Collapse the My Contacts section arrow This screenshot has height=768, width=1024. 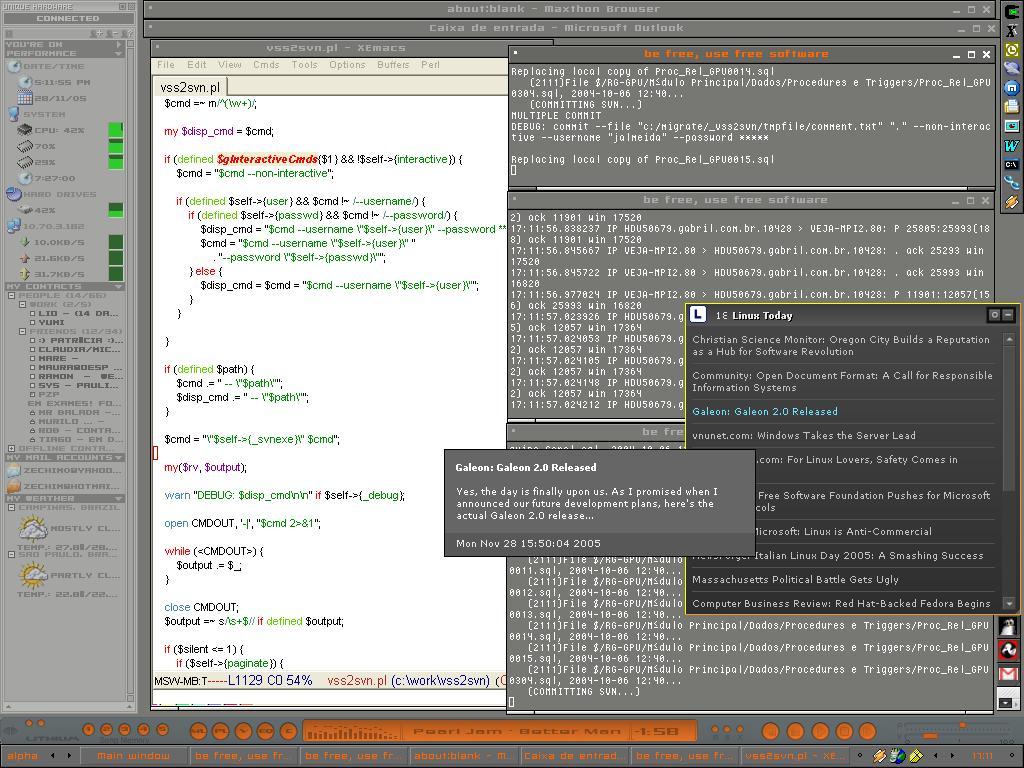pyautogui.click(x=119, y=286)
